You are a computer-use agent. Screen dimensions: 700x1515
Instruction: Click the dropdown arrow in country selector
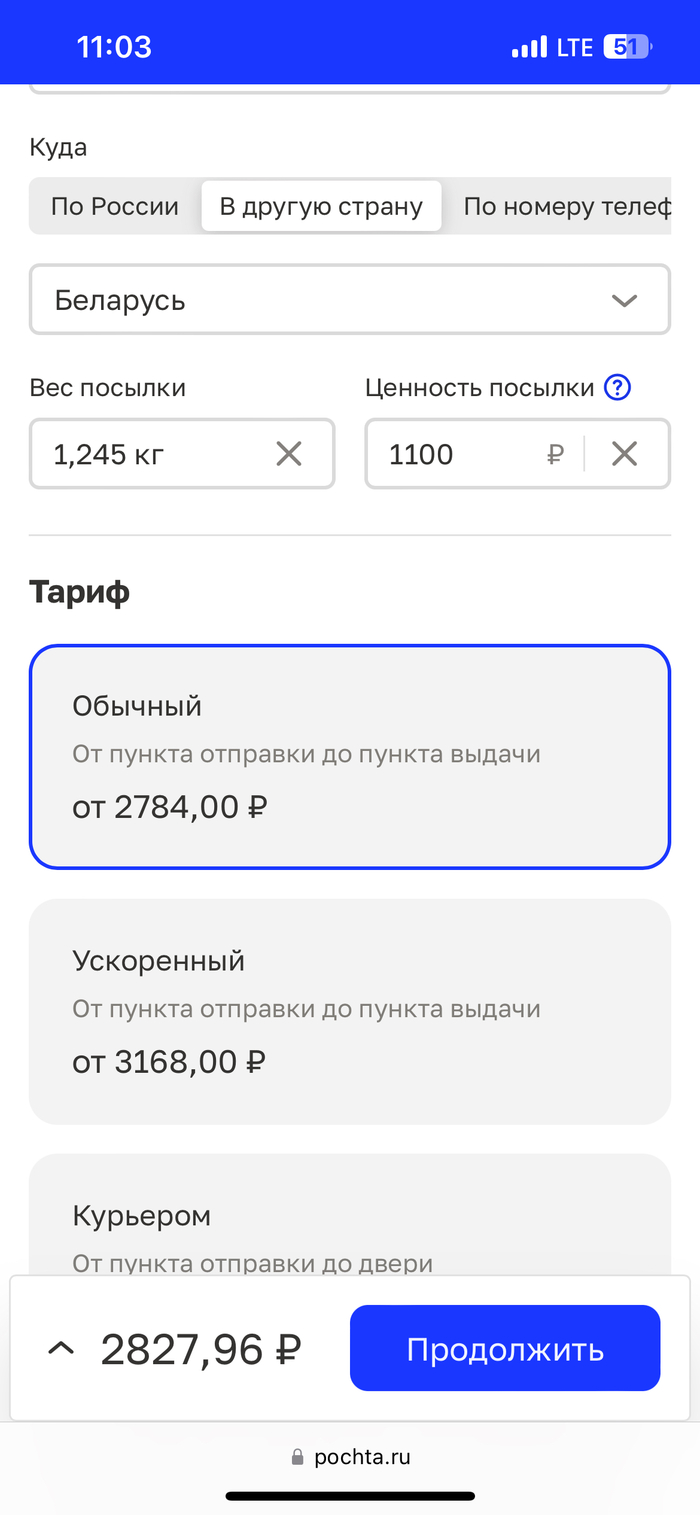point(625,300)
